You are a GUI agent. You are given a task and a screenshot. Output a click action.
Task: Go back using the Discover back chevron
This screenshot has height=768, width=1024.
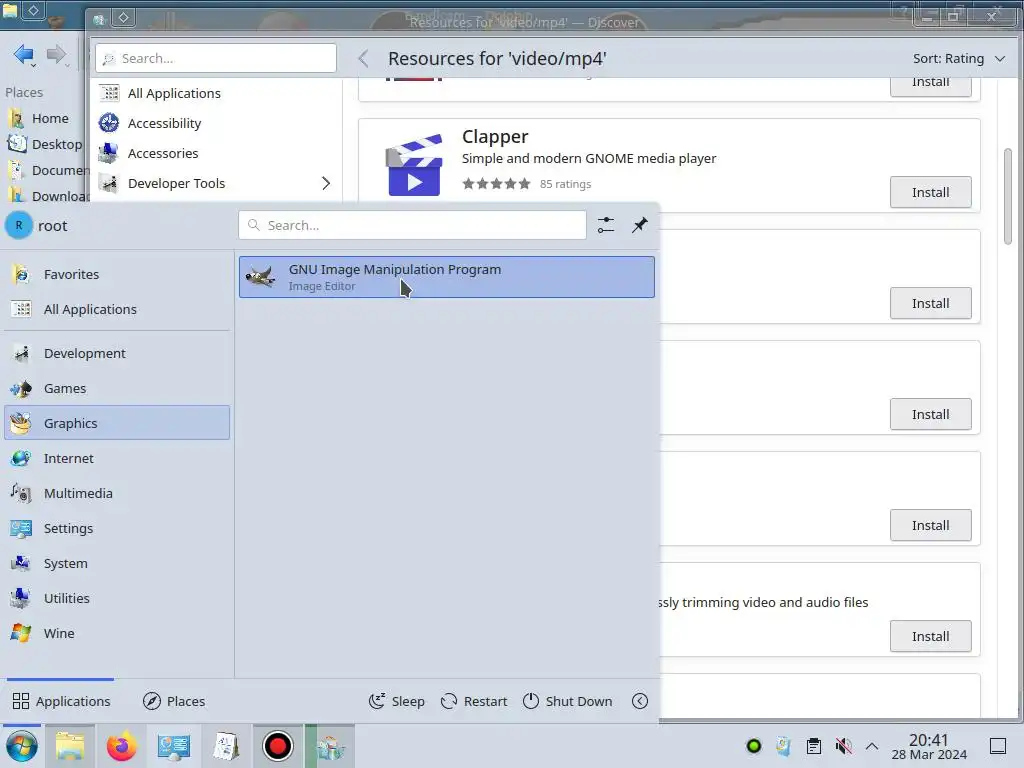(364, 58)
